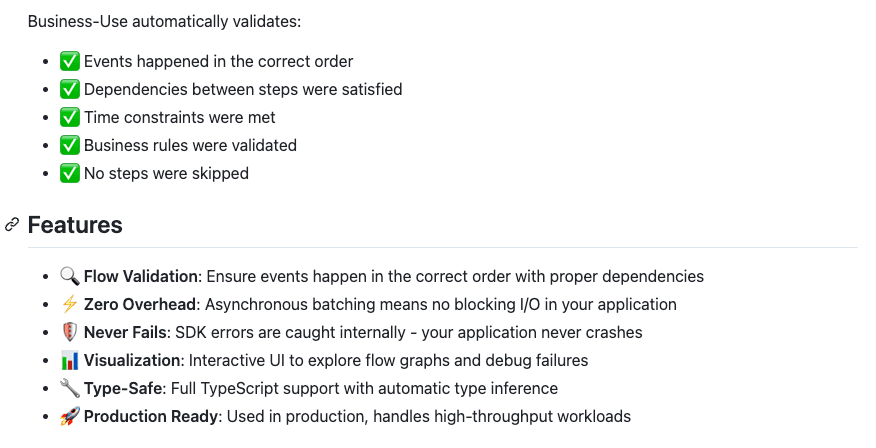Click checkmark next to Business rules were validated
The width and height of the screenshot is (876, 448).
(x=69, y=145)
